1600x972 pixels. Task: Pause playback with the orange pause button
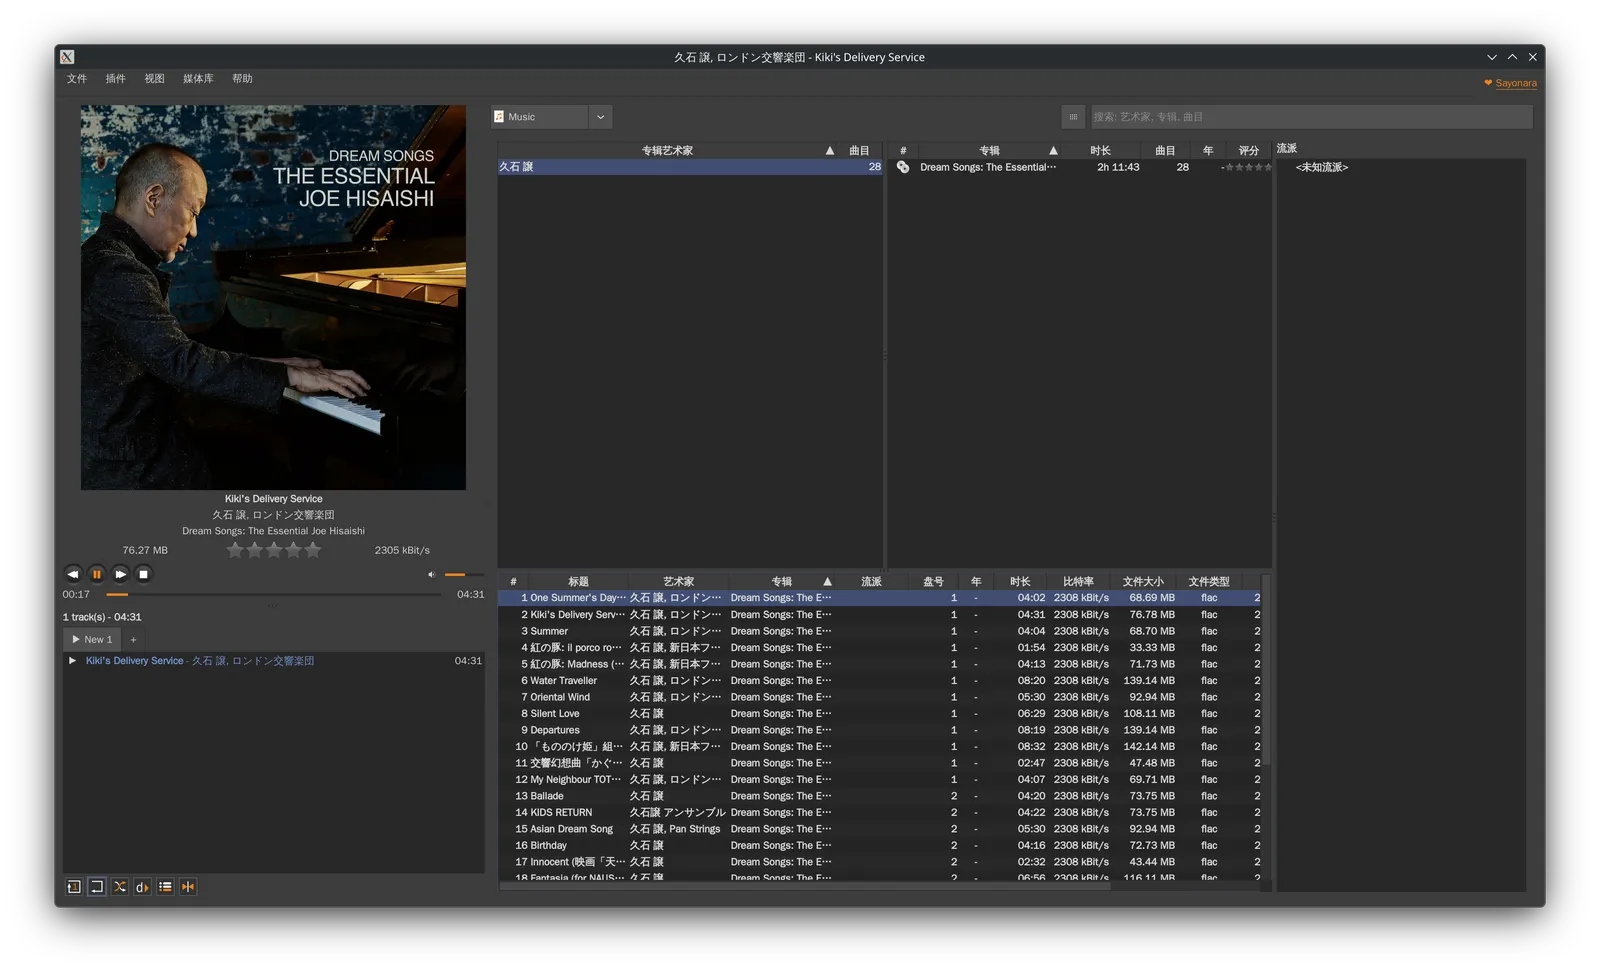pyautogui.click(x=96, y=574)
